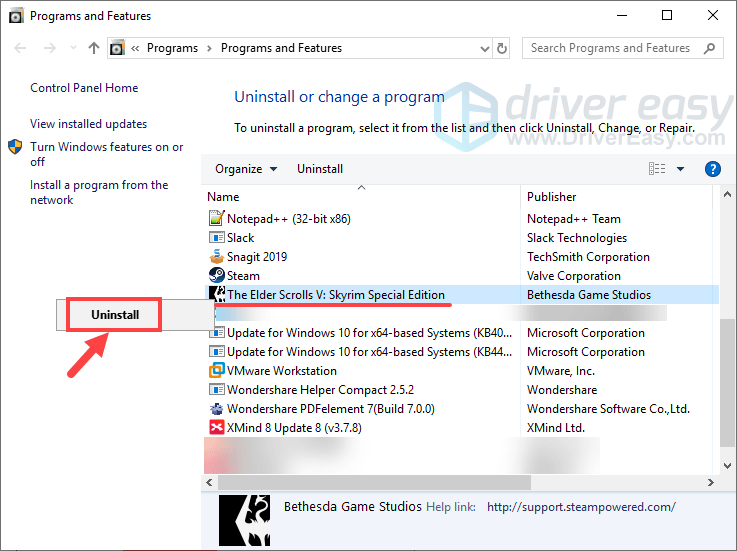The image size is (737, 551).
Task: Choose Uninstall from the context menu
Action: click(114, 314)
